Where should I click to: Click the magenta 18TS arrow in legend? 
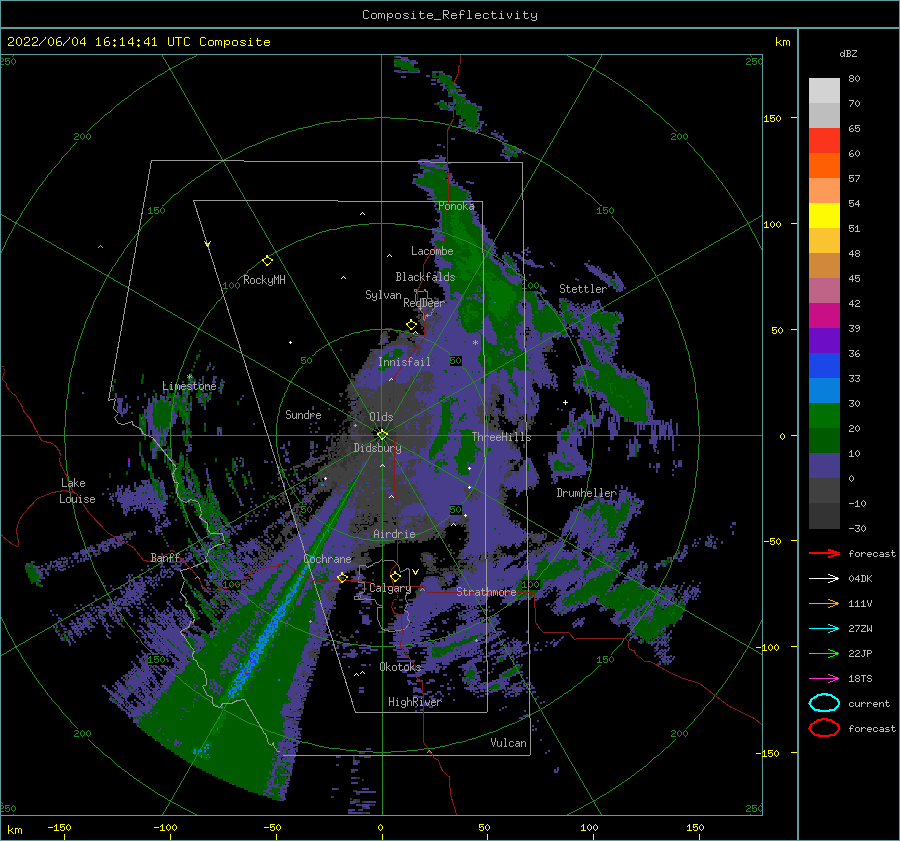pos(824,679)
